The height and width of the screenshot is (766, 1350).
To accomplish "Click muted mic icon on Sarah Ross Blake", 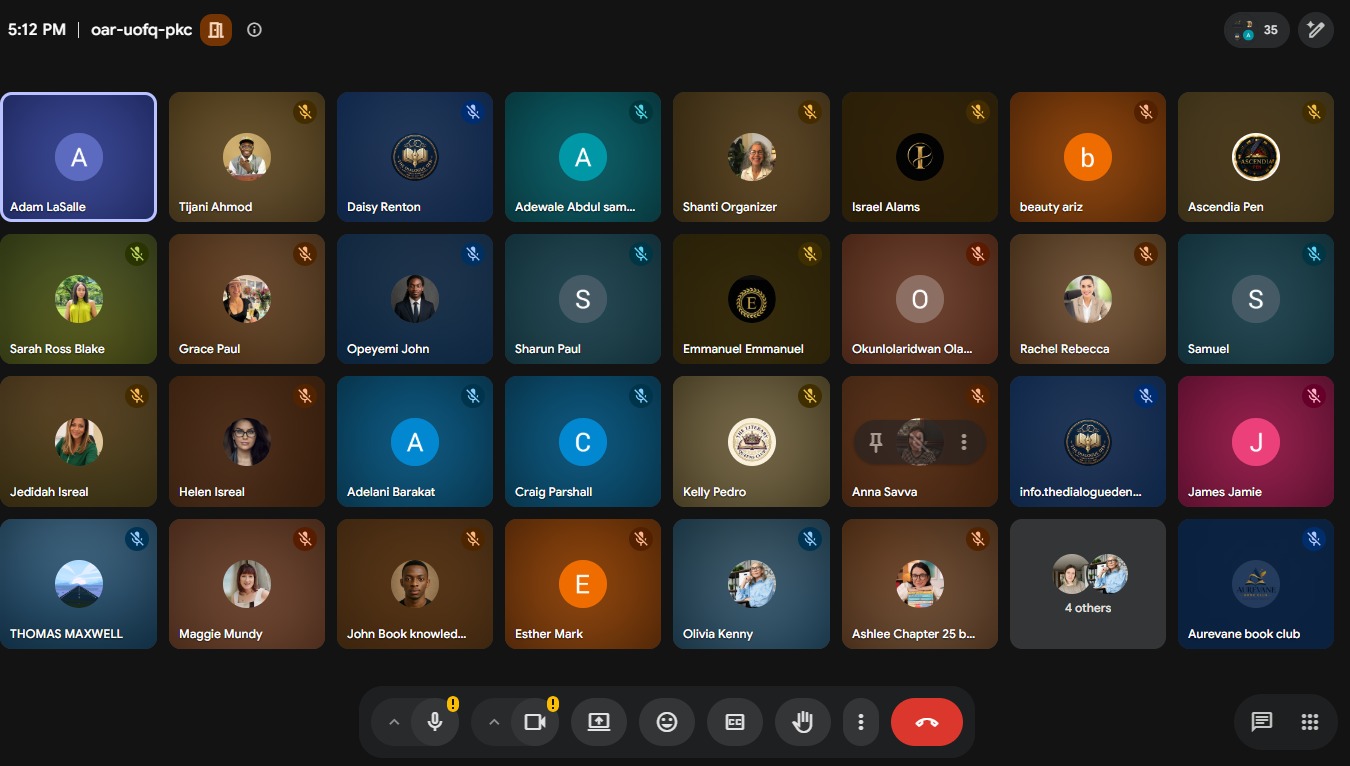I will click(x=138, y=254).
